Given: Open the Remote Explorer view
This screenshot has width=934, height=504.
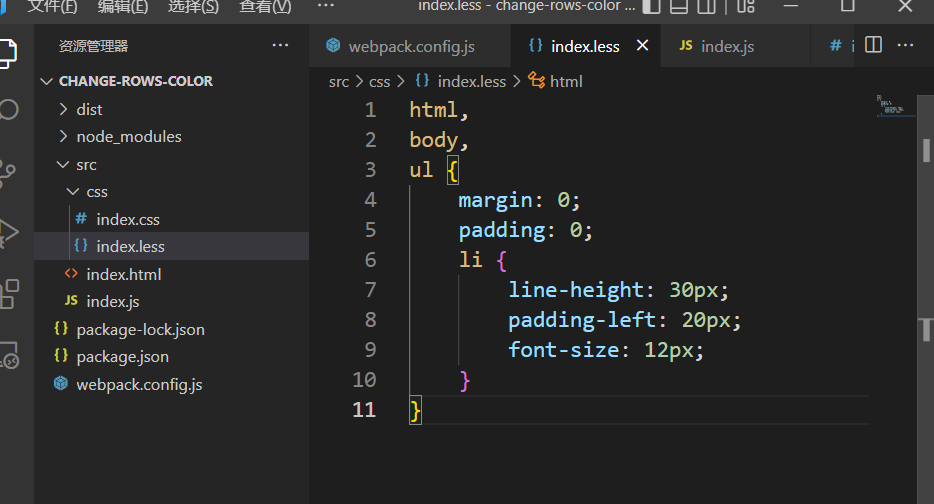Looking at the screenshot, I should (x=8, y=355).
